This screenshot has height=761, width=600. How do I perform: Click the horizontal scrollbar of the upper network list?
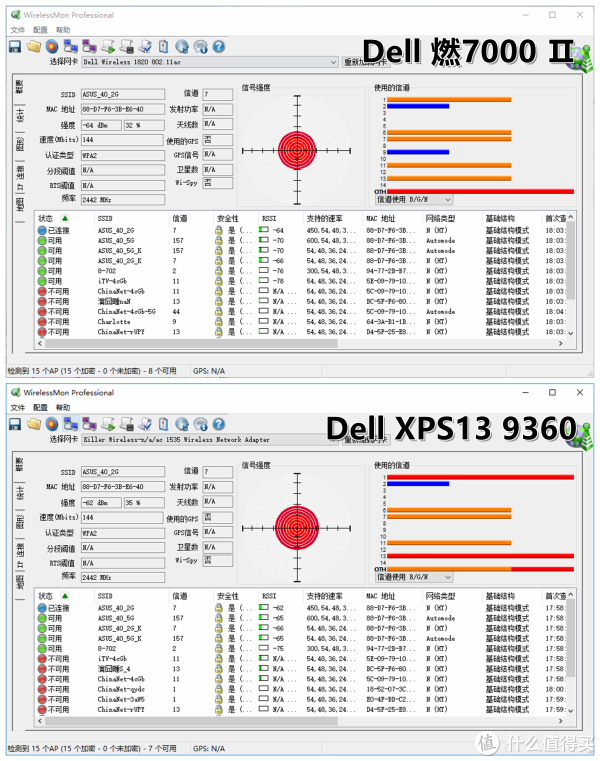tap(300, 343)
